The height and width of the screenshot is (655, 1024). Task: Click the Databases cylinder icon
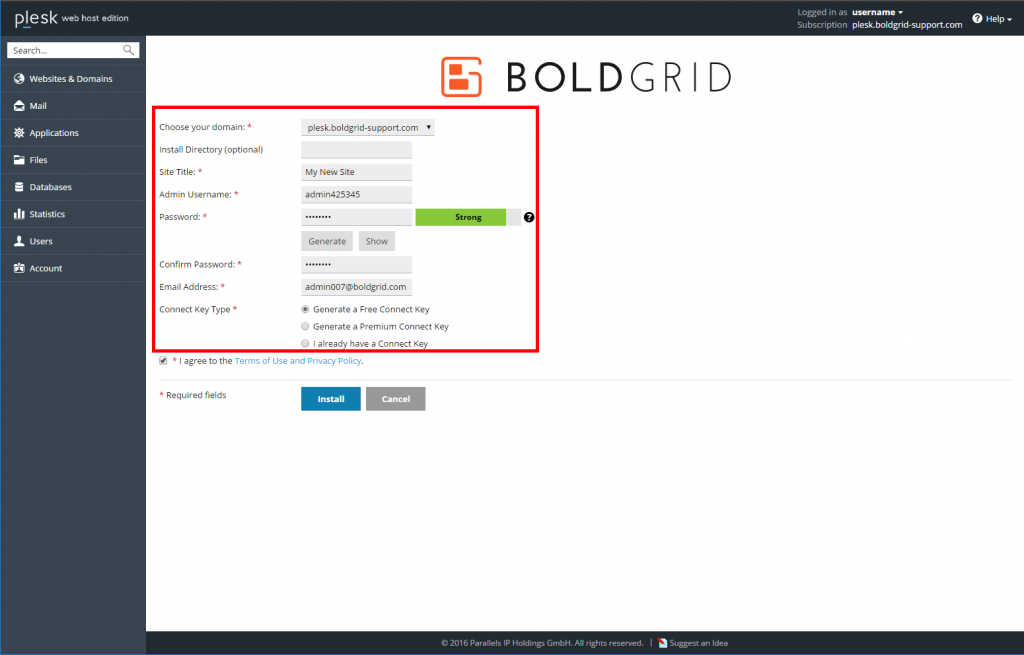click(19, 187)
